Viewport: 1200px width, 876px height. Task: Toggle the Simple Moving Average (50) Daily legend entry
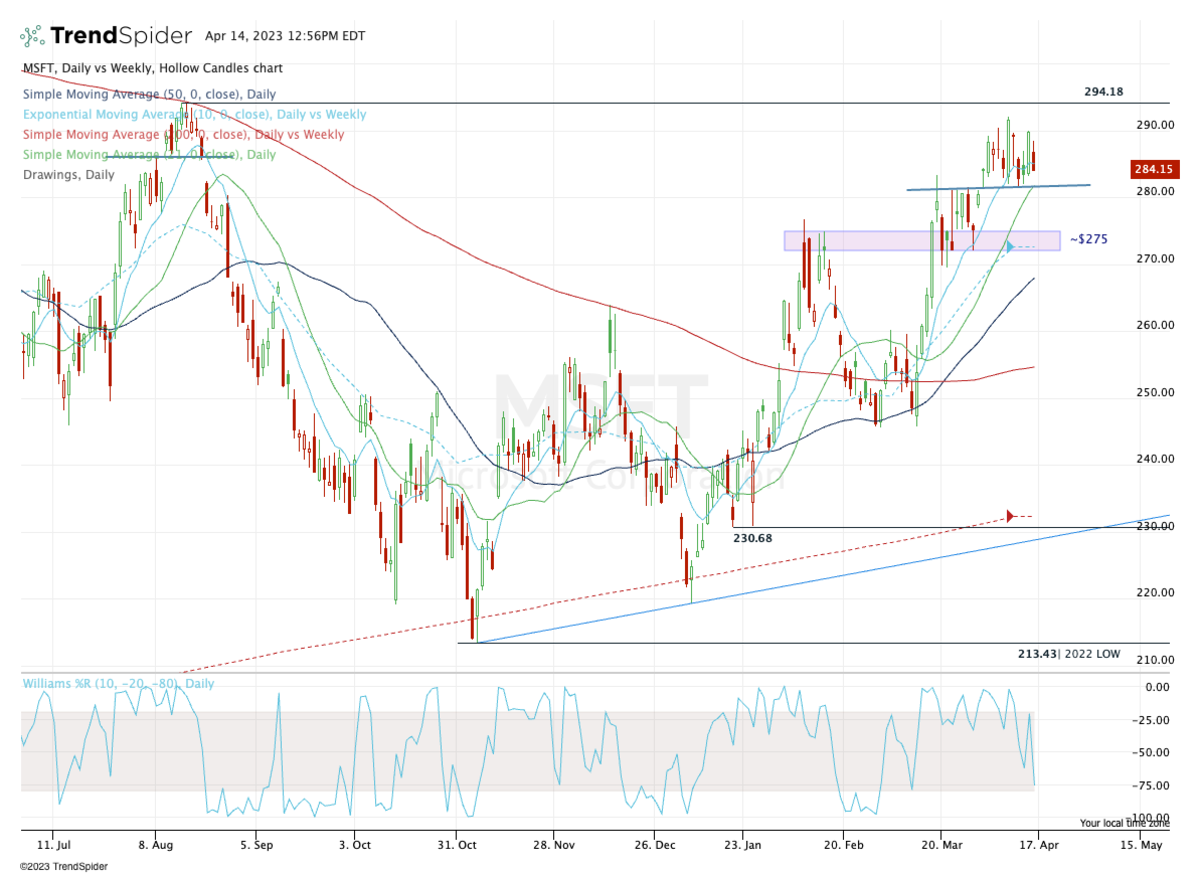[x=148, y=94]
